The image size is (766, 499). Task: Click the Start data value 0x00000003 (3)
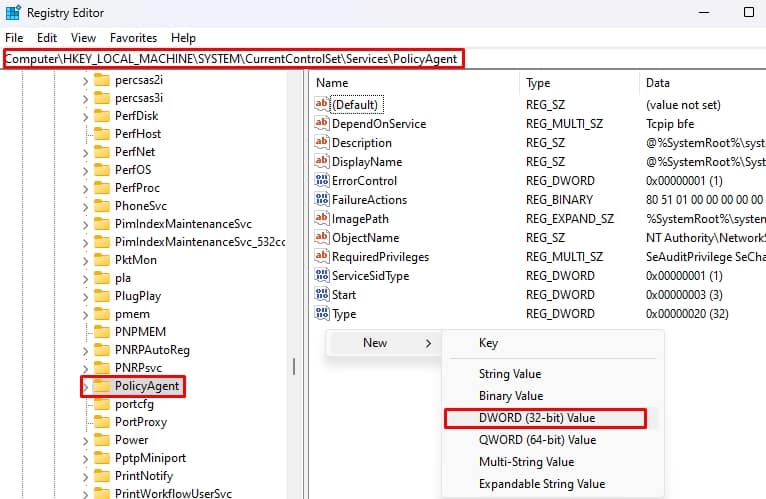point(684,295)
